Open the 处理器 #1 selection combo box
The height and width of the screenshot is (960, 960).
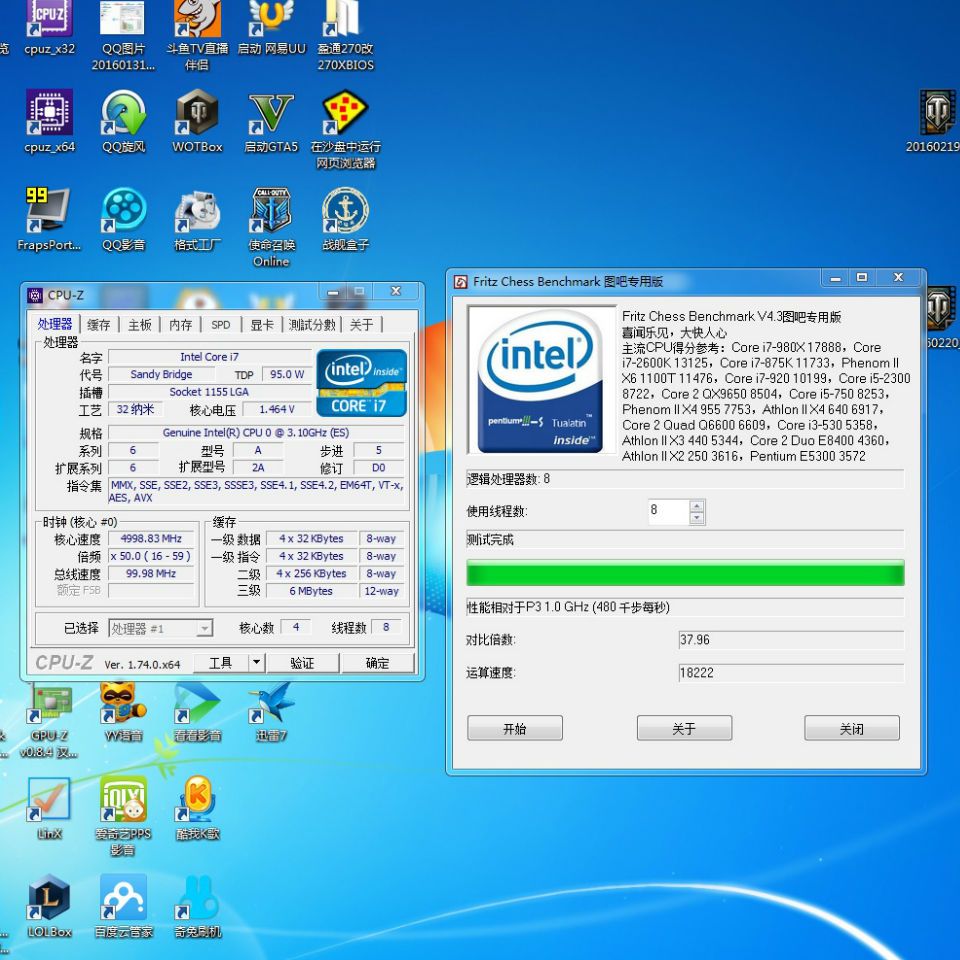(x=161, y=628)
